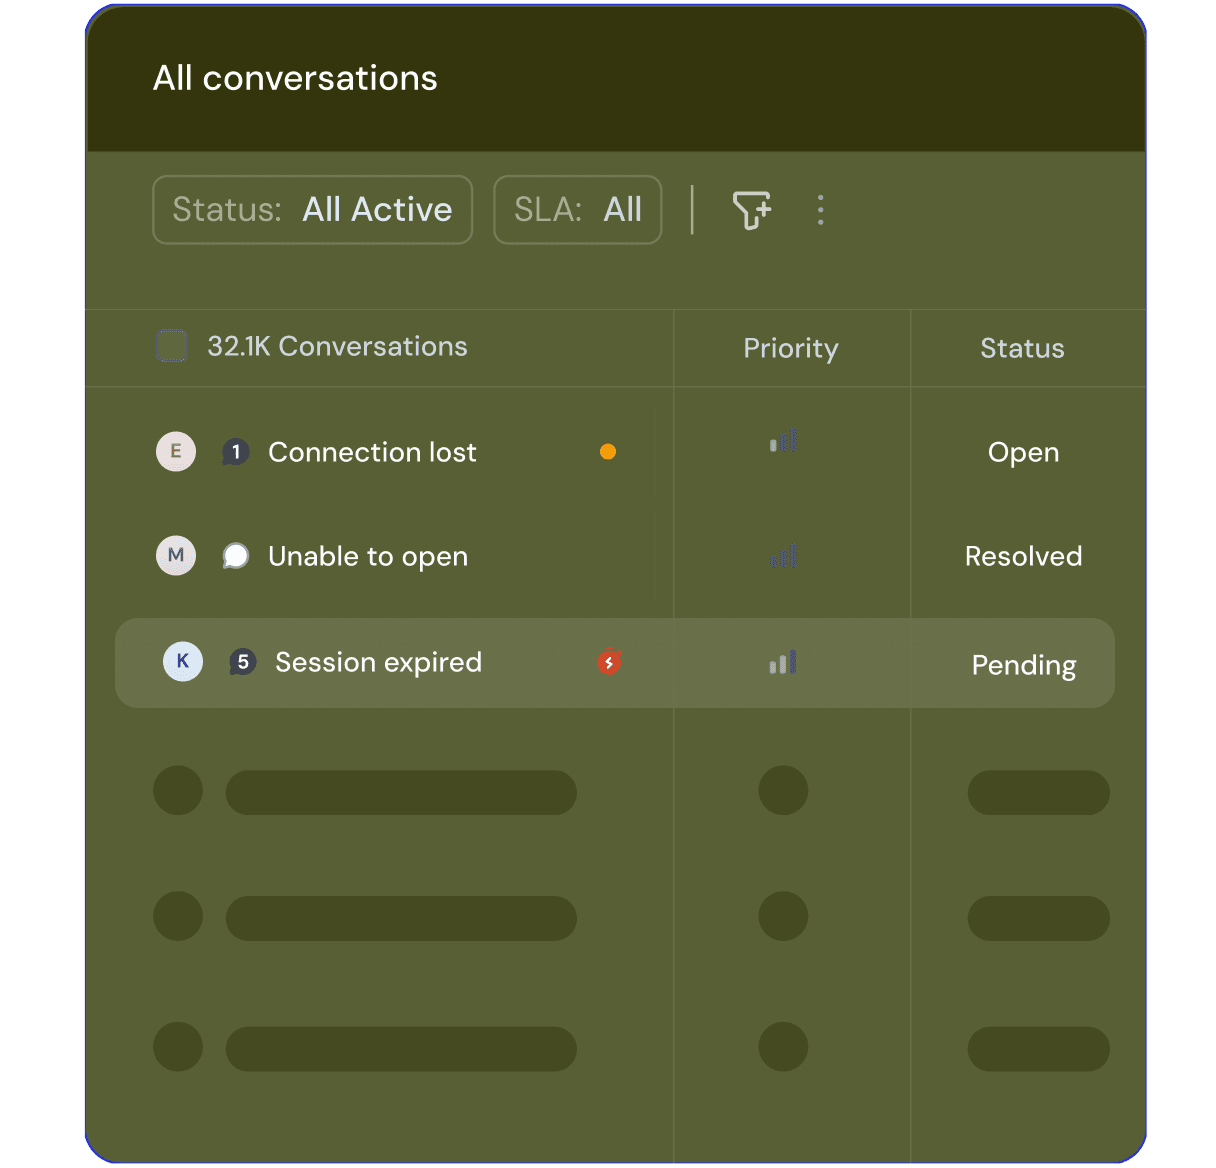Click the message count badge on Connection lost
The width and height of the screenshot is (1216, 1168).
tap(236, 451)
